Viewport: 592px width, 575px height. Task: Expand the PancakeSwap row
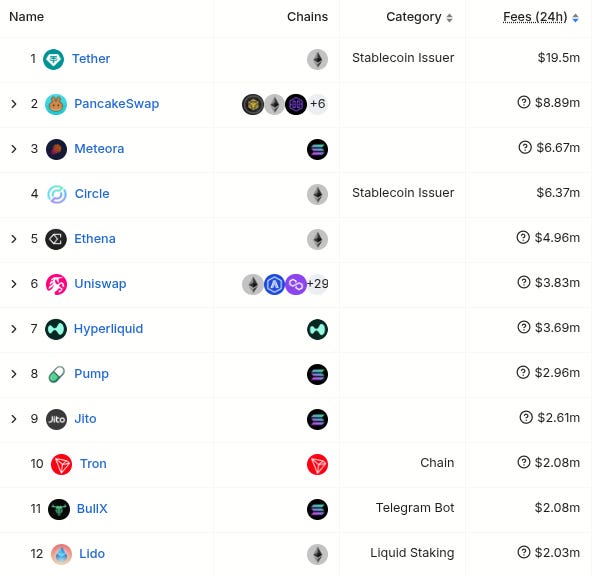(x=14, y=104)
